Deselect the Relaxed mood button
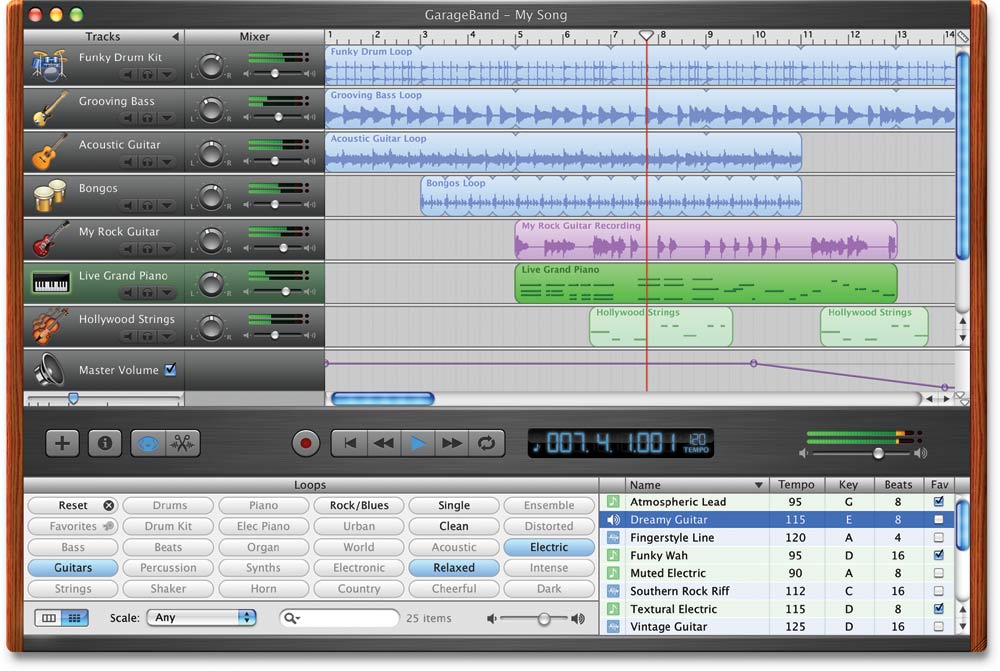The width and height of the screenshot is (1000, 671). 454,568
